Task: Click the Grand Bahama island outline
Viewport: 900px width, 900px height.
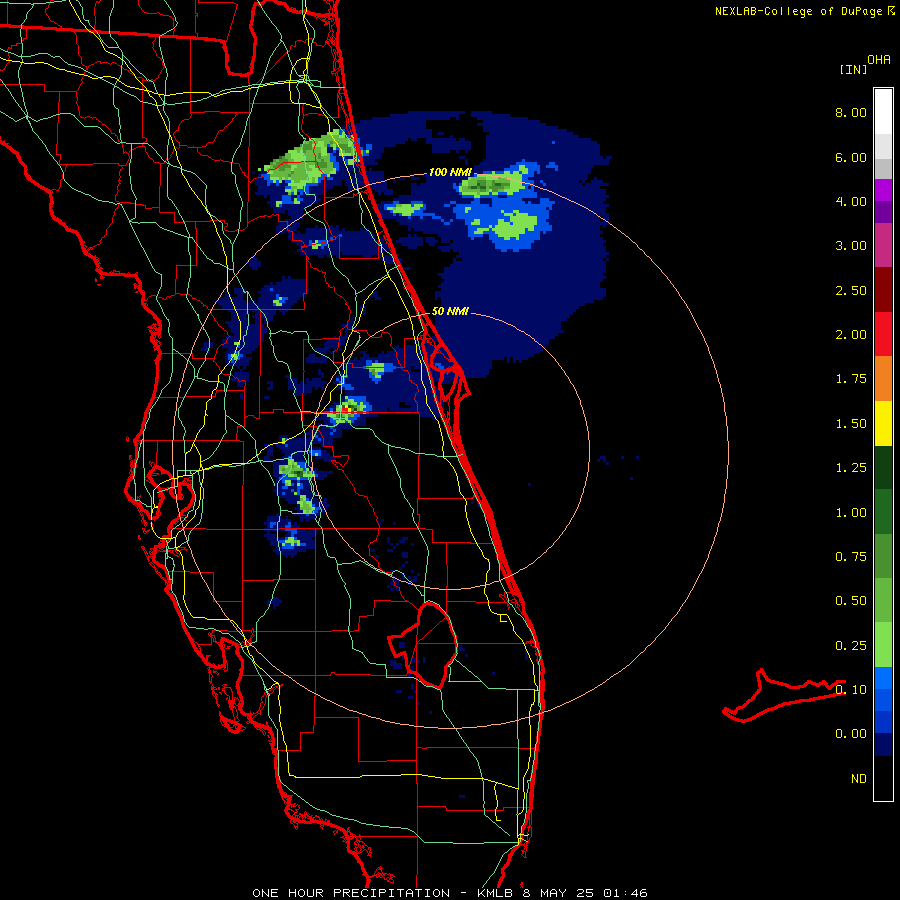Action: 783,696
